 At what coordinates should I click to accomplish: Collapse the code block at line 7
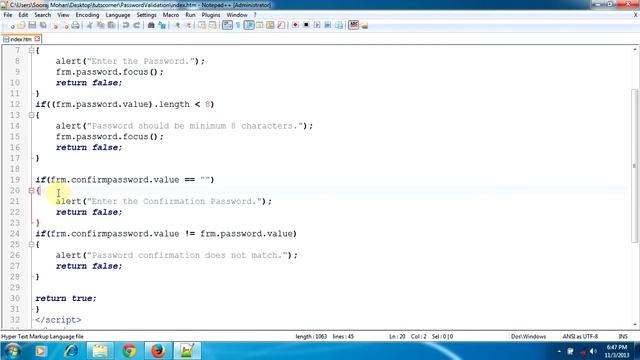pyautogui.click(x=31, y=50)
